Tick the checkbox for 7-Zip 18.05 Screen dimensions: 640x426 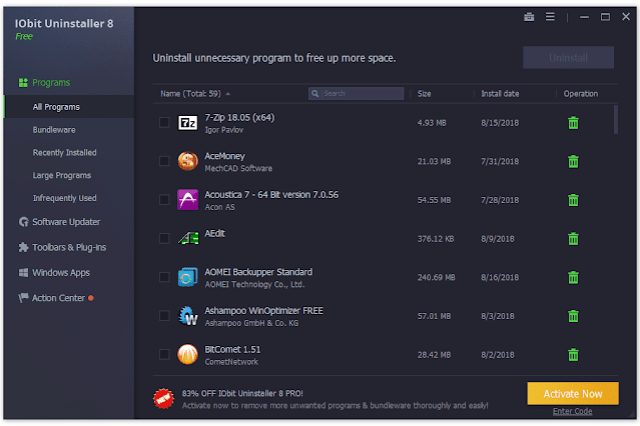click(164, 122)
